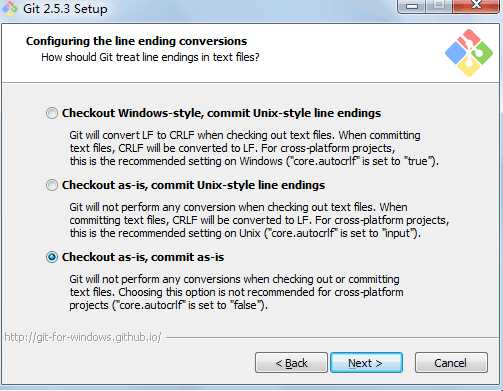Abort installation with the Cancel button
The image size is (503, 391).
click(451, 363)
